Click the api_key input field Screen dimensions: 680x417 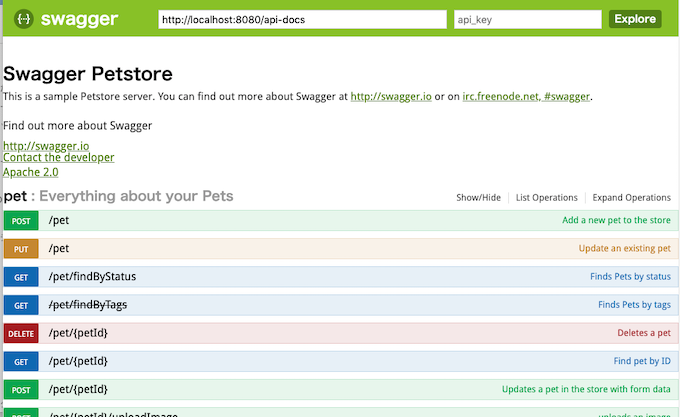coord(527,20)
